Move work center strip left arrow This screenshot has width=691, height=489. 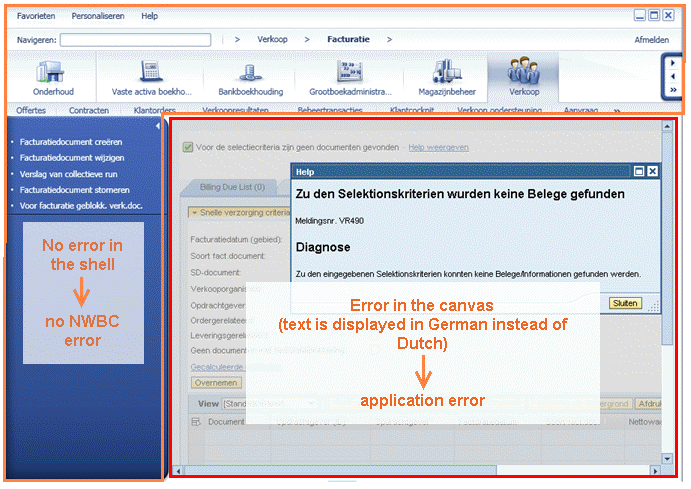pyautogui.click(x=673, y=76)
